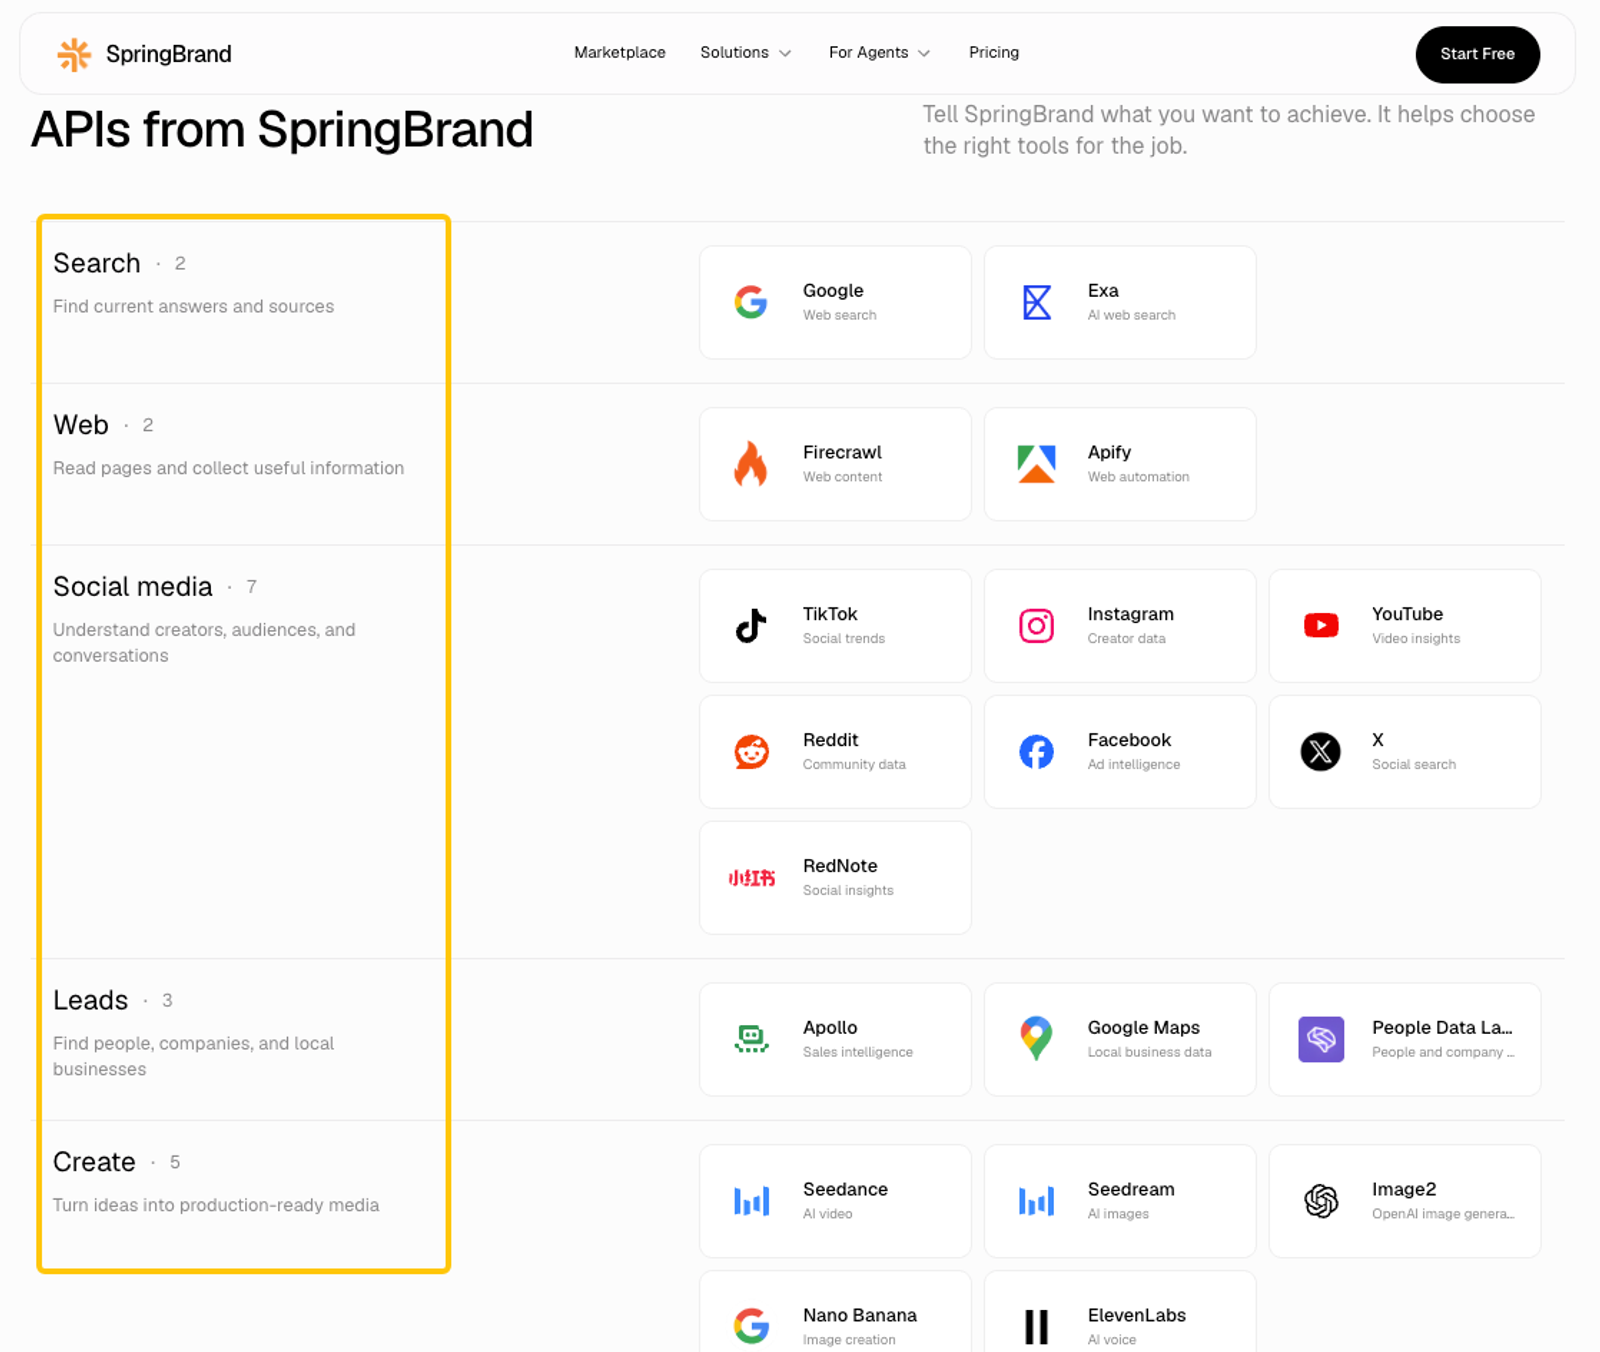Select the Create category heading

(94, 1162)
